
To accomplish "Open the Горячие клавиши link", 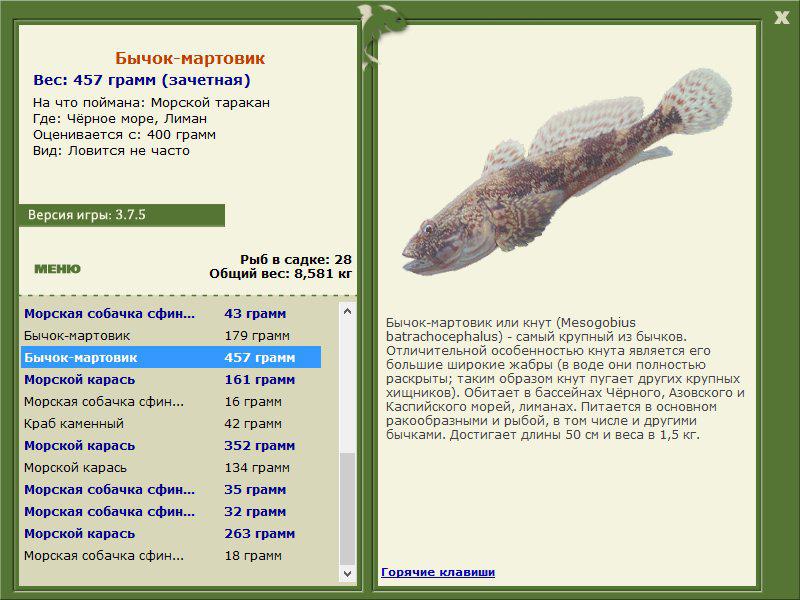I will pos(438,572).
